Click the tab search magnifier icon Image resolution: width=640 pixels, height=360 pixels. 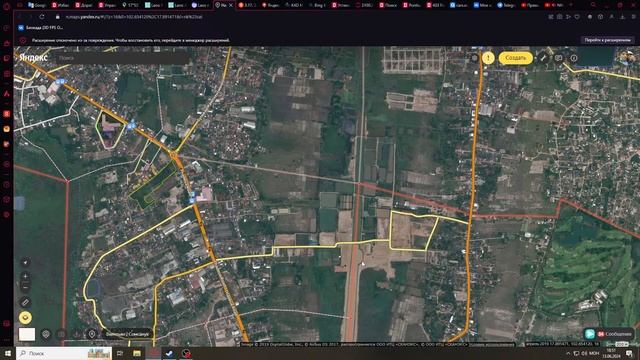coord(593,5)
